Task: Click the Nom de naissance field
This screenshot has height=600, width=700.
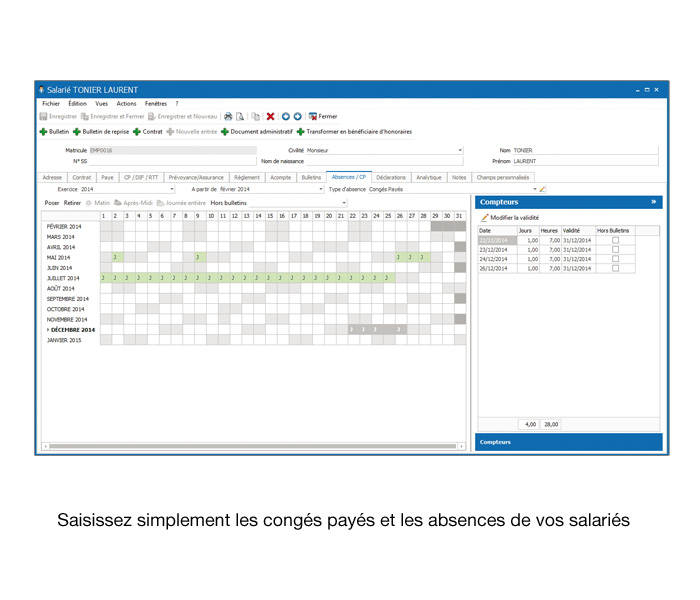Action: pos(384,161)
